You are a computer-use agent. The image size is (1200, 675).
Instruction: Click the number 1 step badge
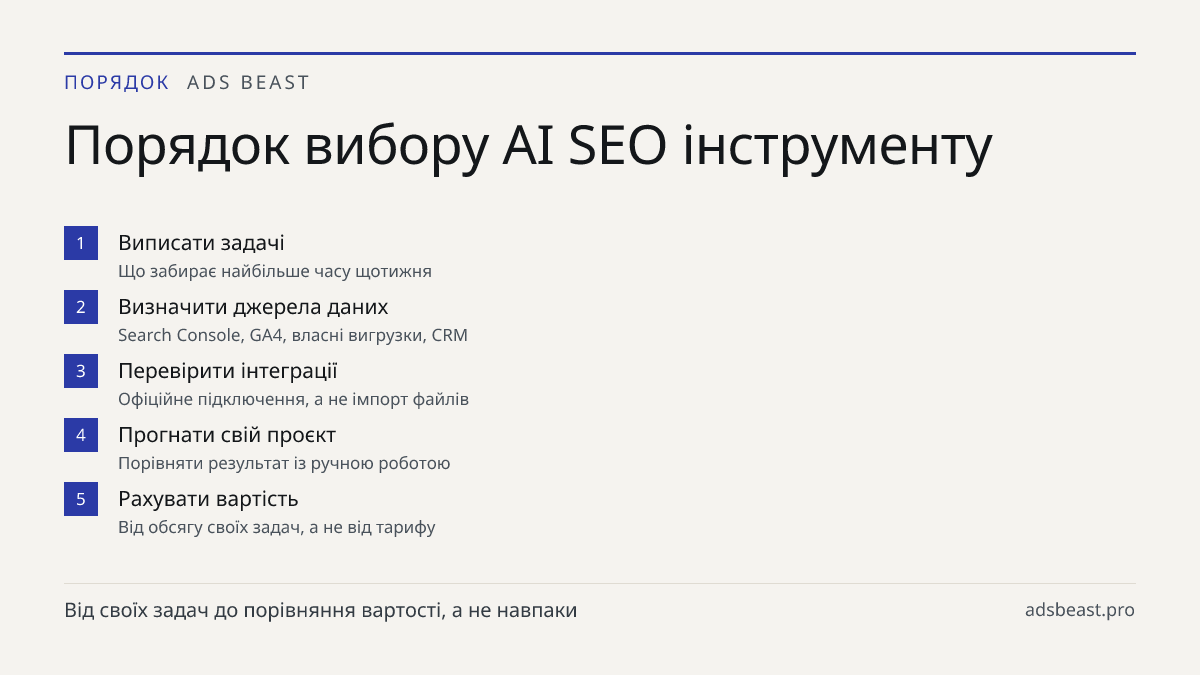click(x=81, y=243)
